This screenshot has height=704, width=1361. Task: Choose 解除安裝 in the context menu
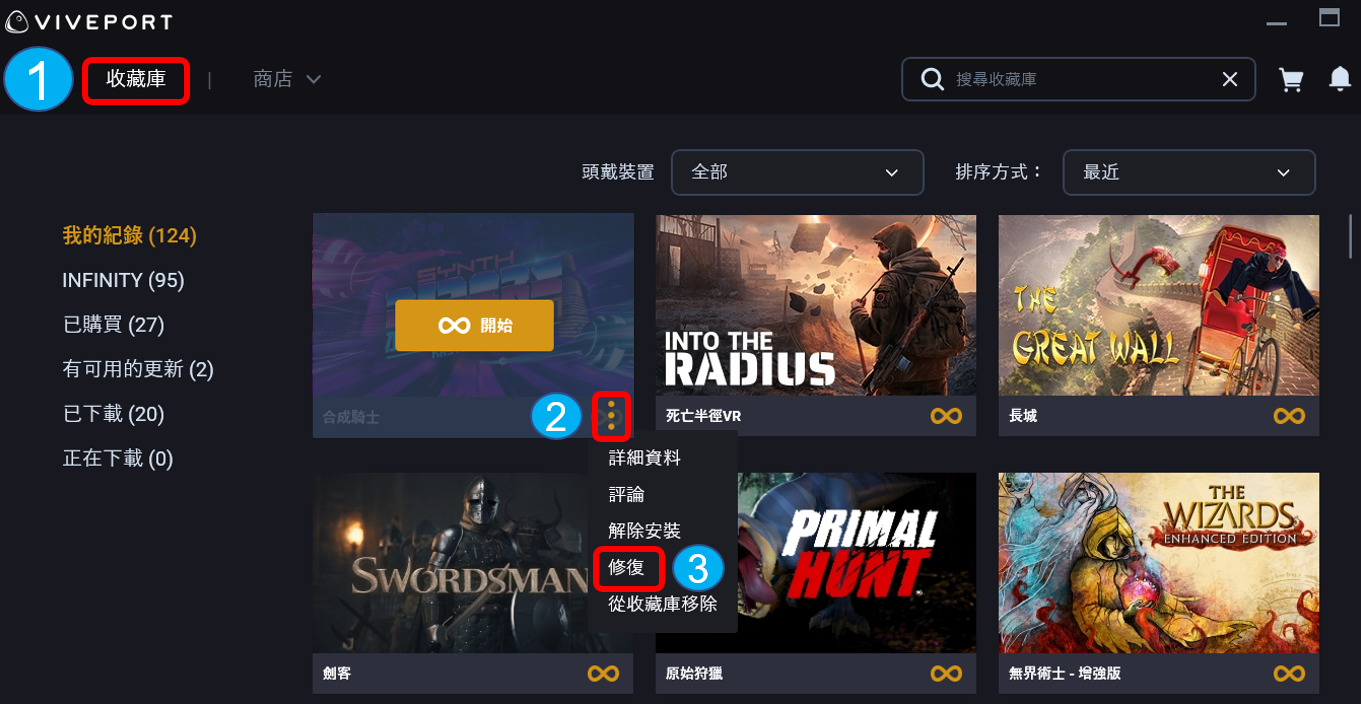[645, 531]
